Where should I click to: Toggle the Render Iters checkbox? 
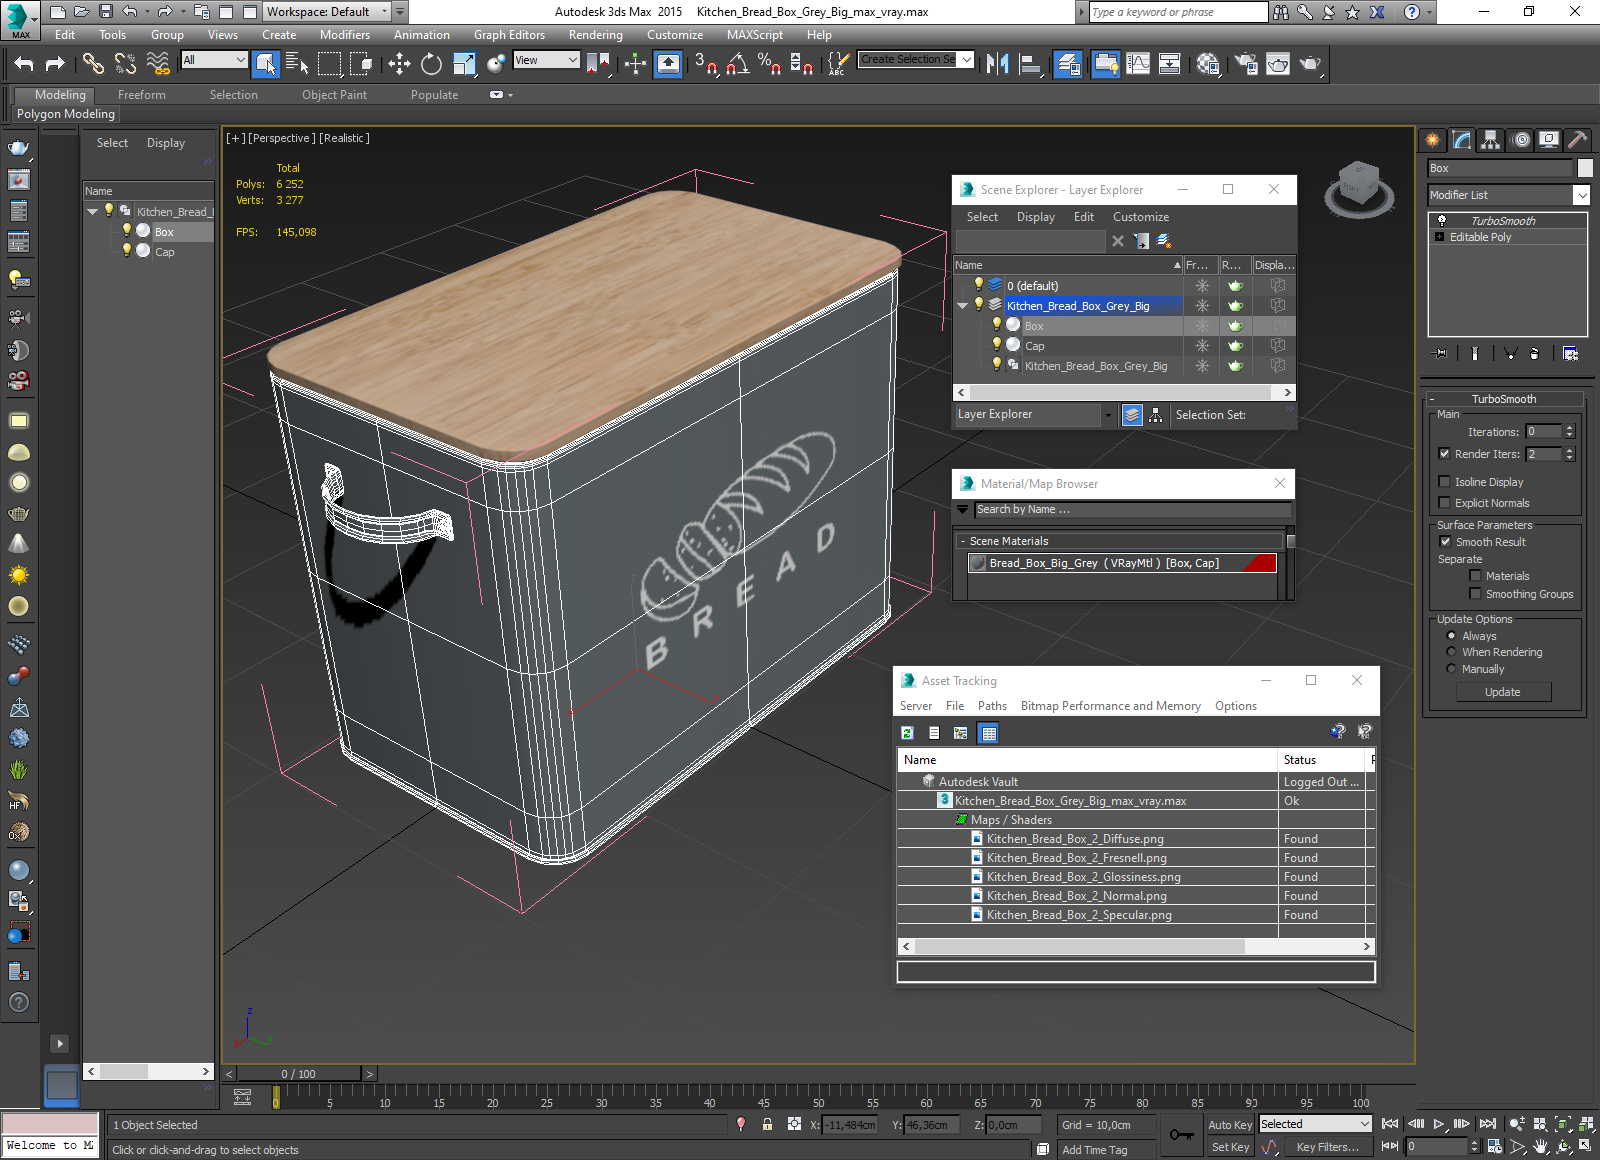click(1444, 453)
